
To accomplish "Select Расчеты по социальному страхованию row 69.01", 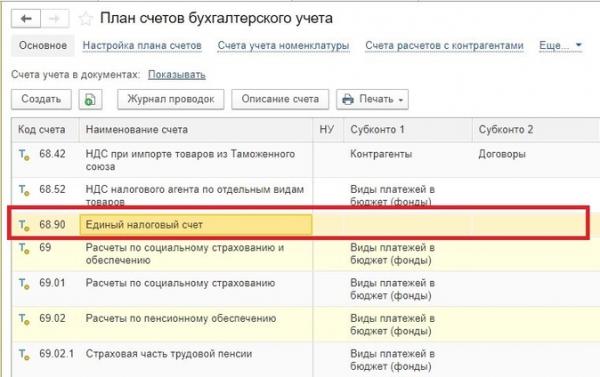I will point(180,283).
